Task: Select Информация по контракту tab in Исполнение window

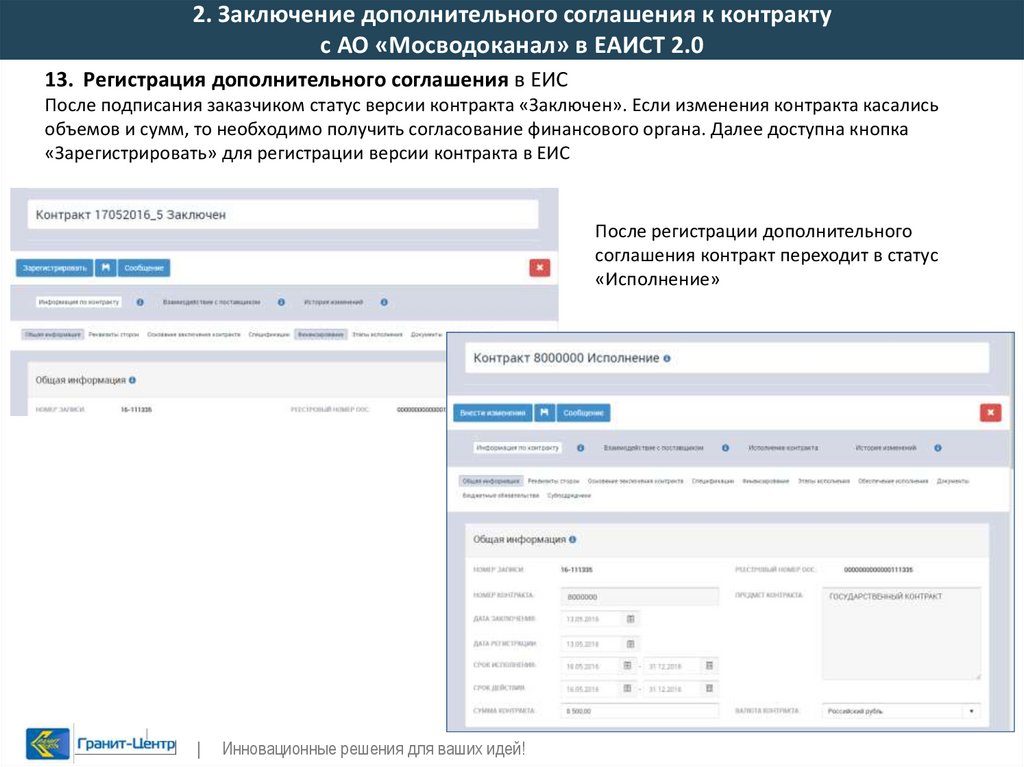Action: point(517,448)
